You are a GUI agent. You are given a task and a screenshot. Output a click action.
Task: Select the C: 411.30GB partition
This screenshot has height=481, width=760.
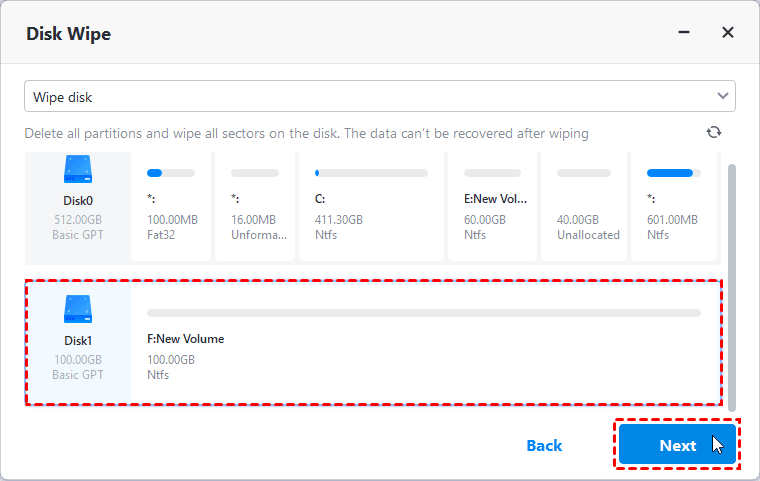point(370,208)
